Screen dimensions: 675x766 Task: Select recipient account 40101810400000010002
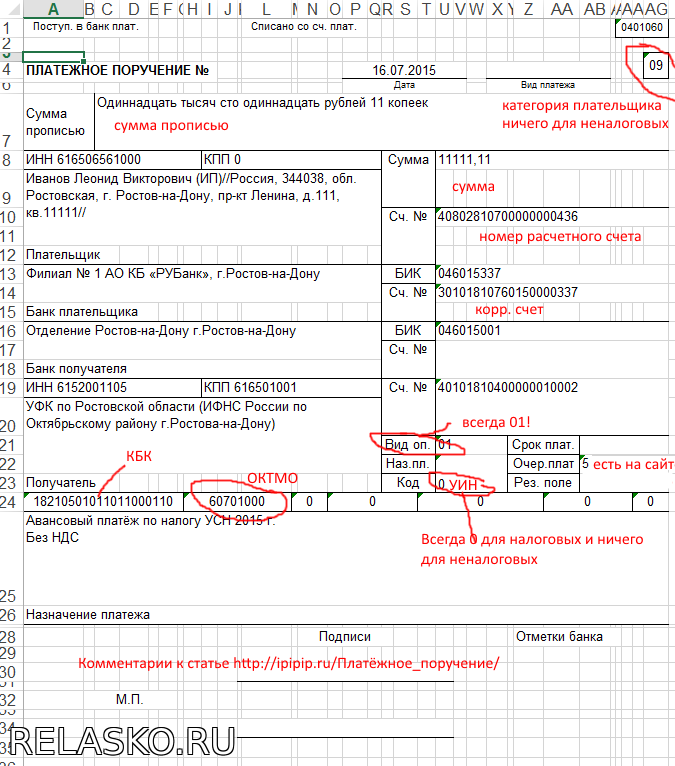pyautogui.click(x=508, y=388)
